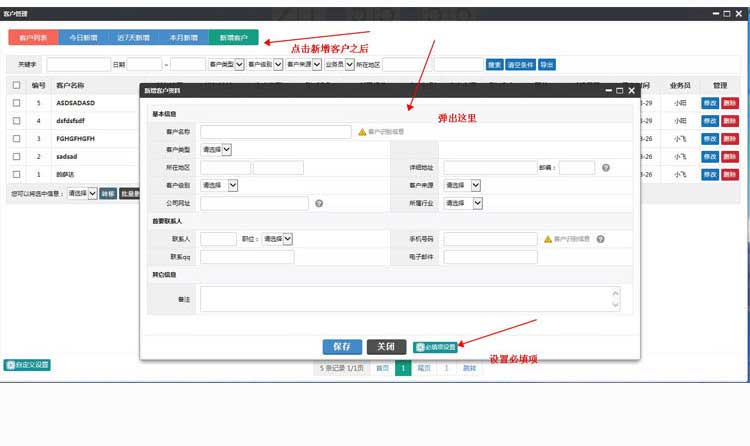The height and width of the screenshot is (446, 750).
Task: Select the checkbox for customer dsfdsfsdf
Action: pyautogui.click(x=16, y=121)
